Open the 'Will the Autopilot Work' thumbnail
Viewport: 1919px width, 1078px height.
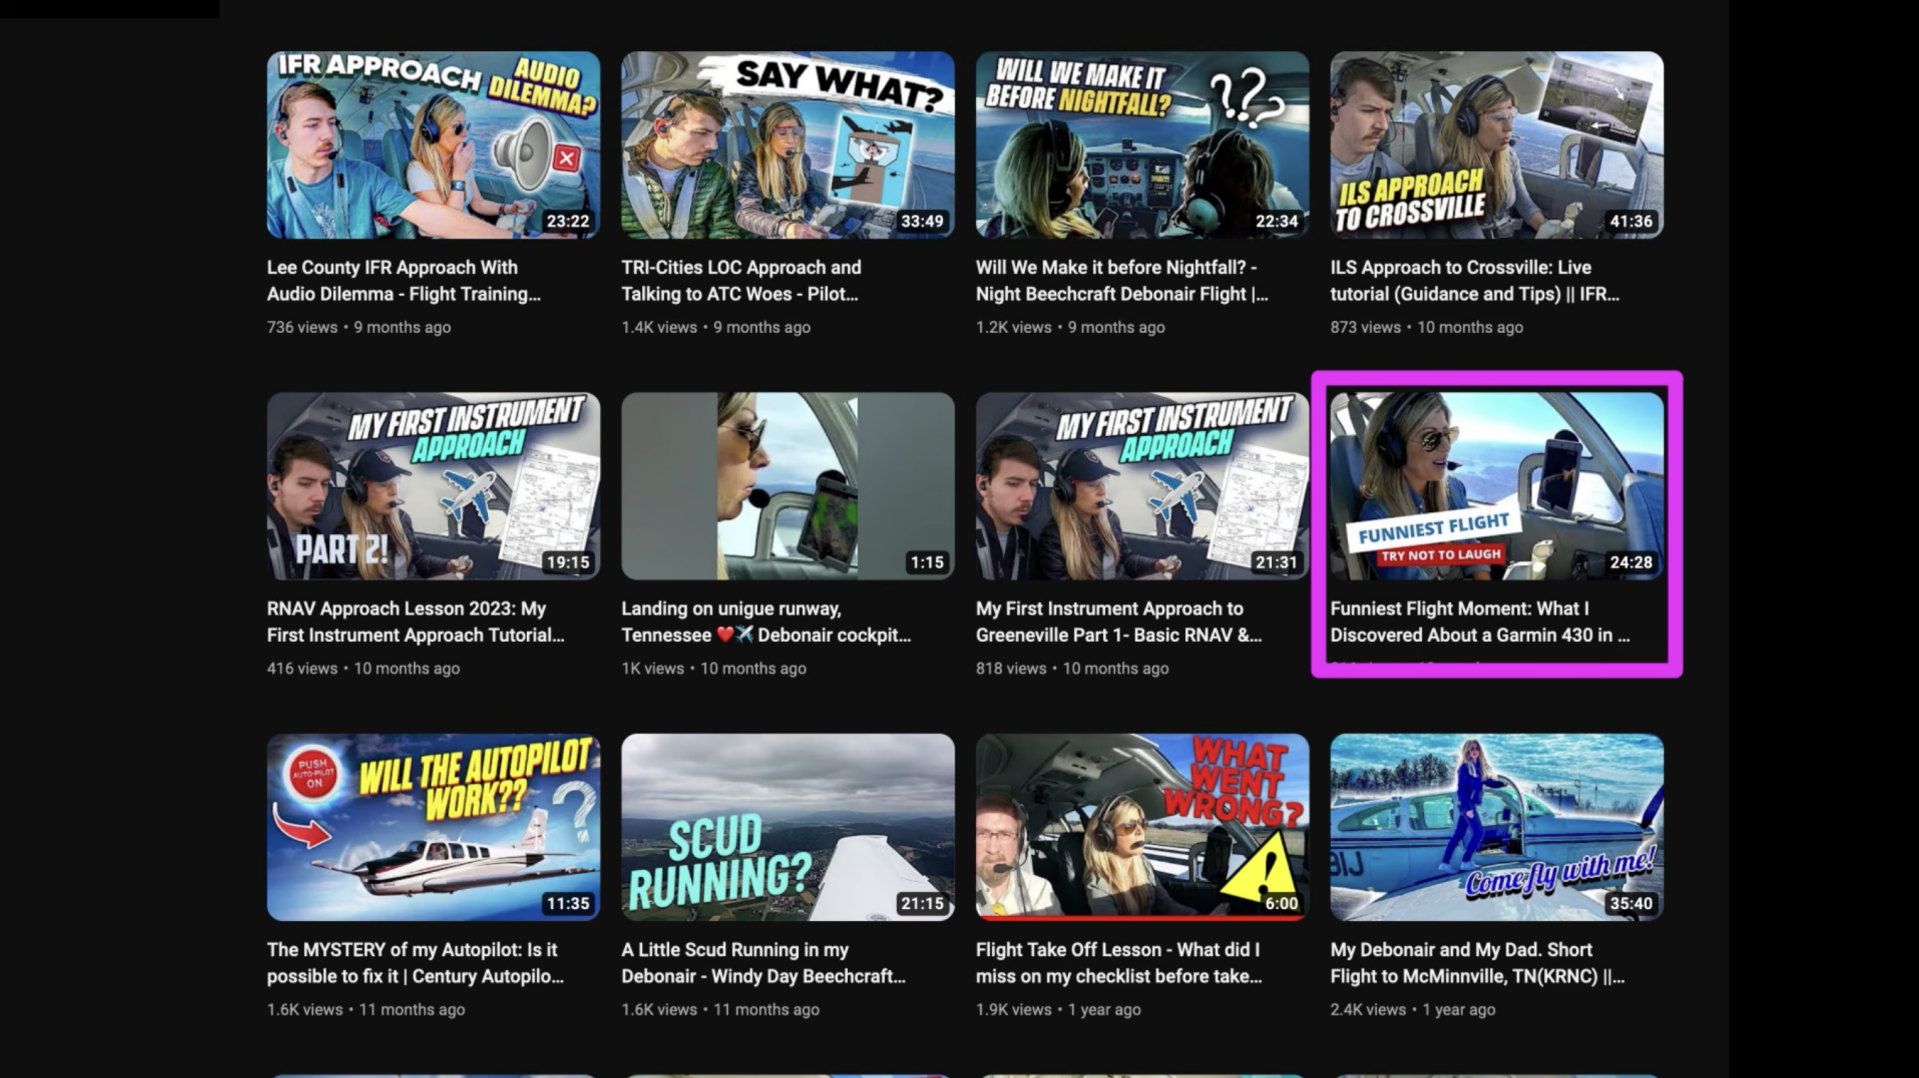tap(433, 827)
